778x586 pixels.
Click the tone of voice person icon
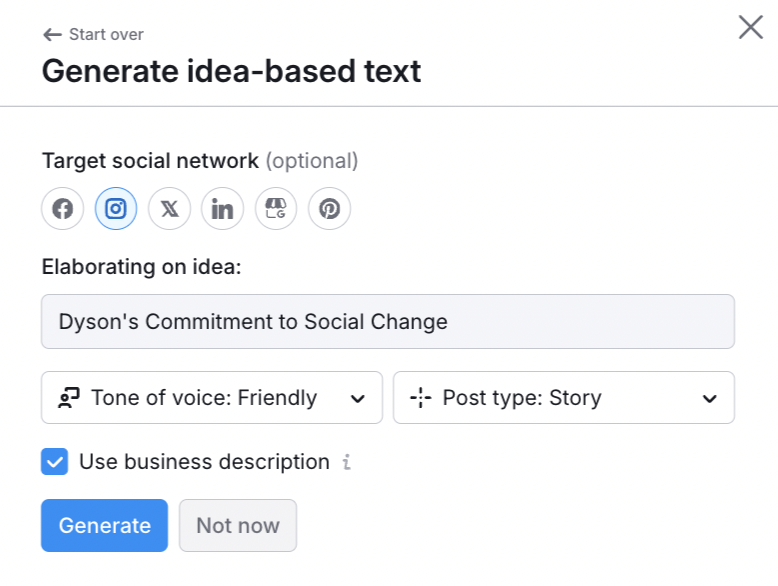click(x=69, y=398)
